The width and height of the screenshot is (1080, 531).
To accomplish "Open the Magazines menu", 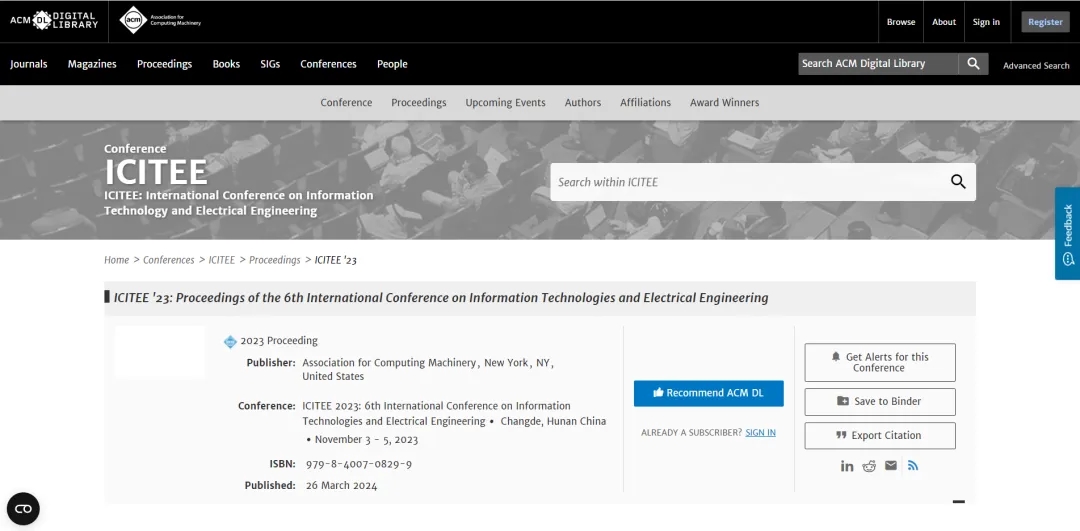I will pyautogui.click(x=92, y=64).
